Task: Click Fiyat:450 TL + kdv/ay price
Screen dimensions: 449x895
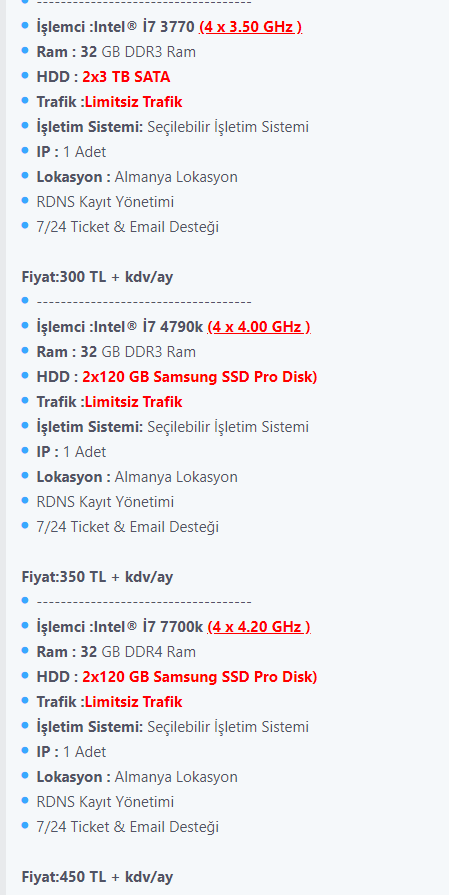Action: (98, 877)
